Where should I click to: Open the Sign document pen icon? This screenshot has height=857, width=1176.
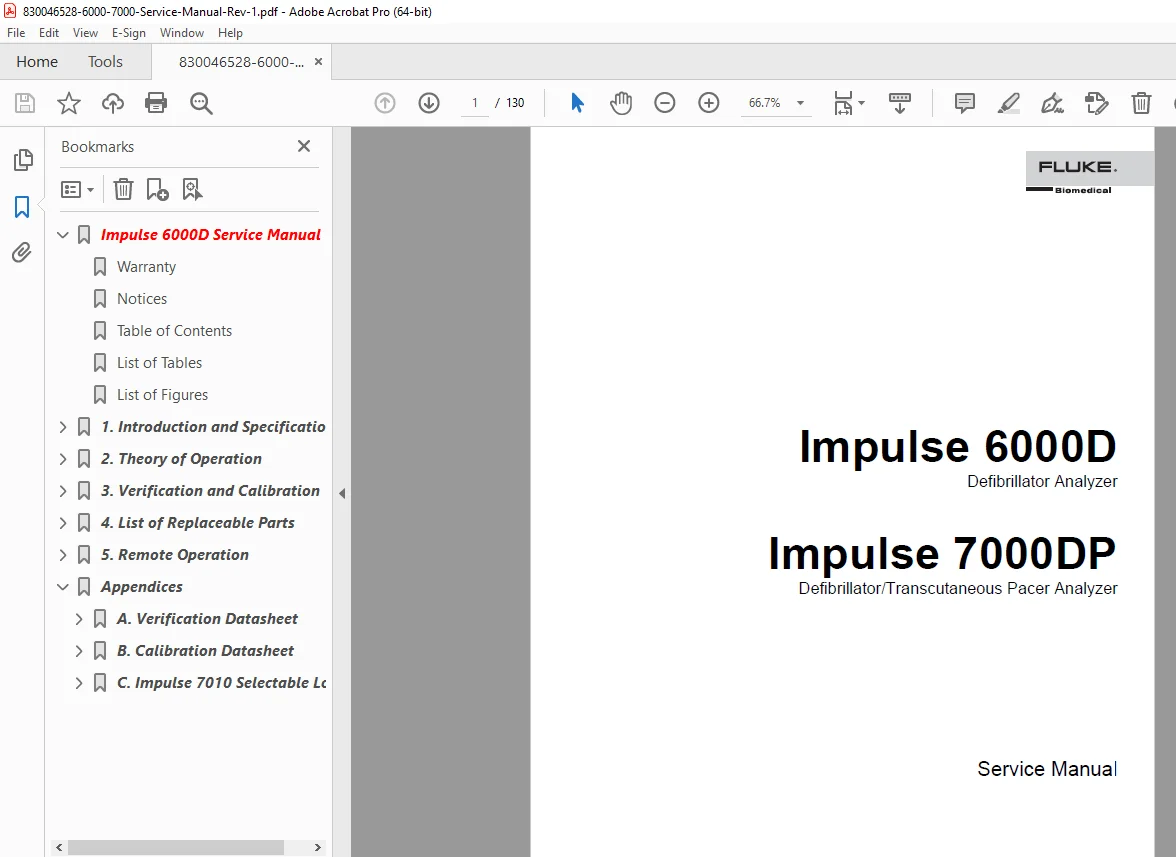point(1052,103)
